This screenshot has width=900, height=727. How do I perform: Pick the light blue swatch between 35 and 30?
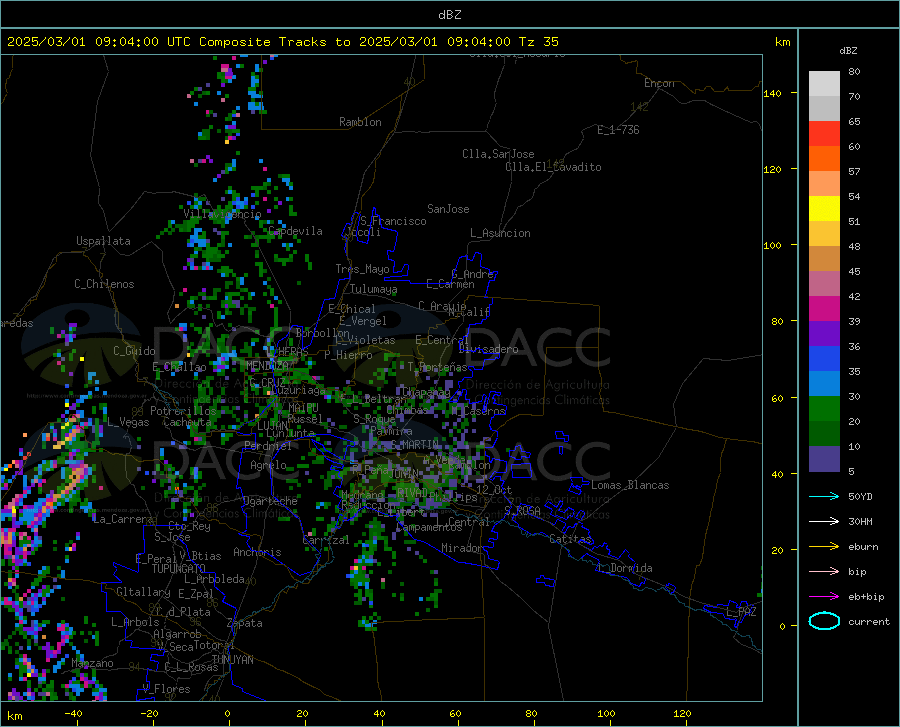824,383
